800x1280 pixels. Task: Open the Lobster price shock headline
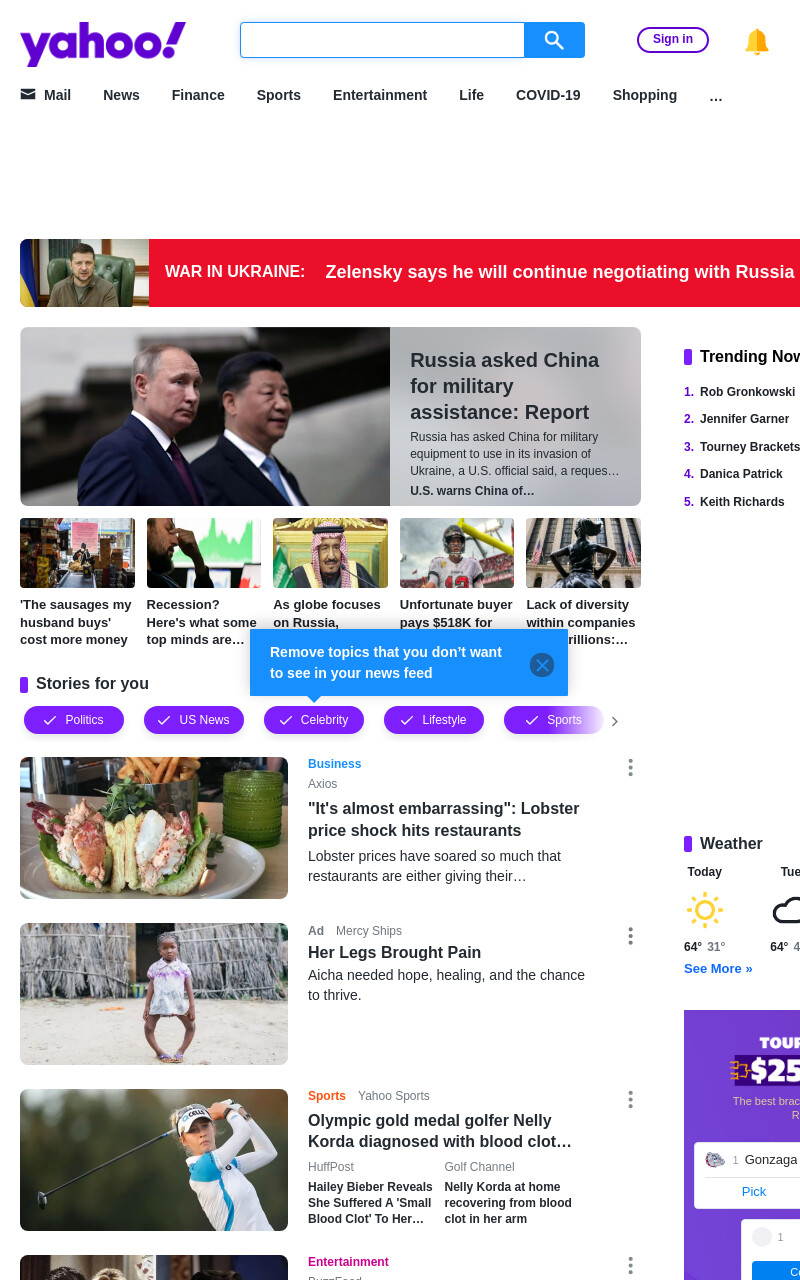pos(444,819)
